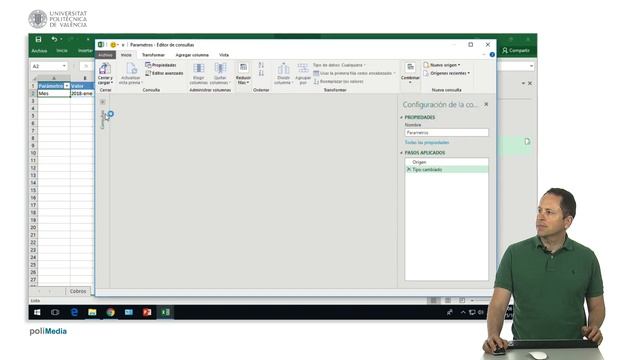
Task: Click the Page Layout view icon
Action: (448, 300)
